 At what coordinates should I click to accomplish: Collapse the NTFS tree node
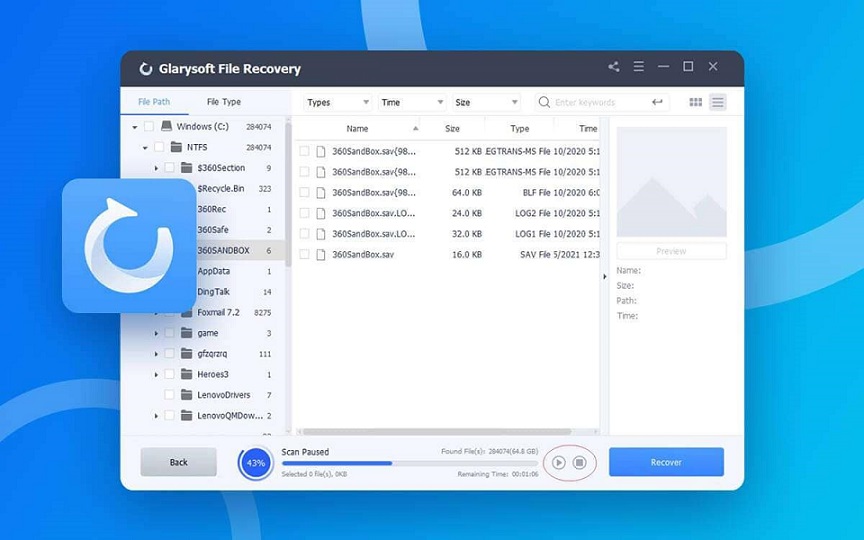(145, 148)
